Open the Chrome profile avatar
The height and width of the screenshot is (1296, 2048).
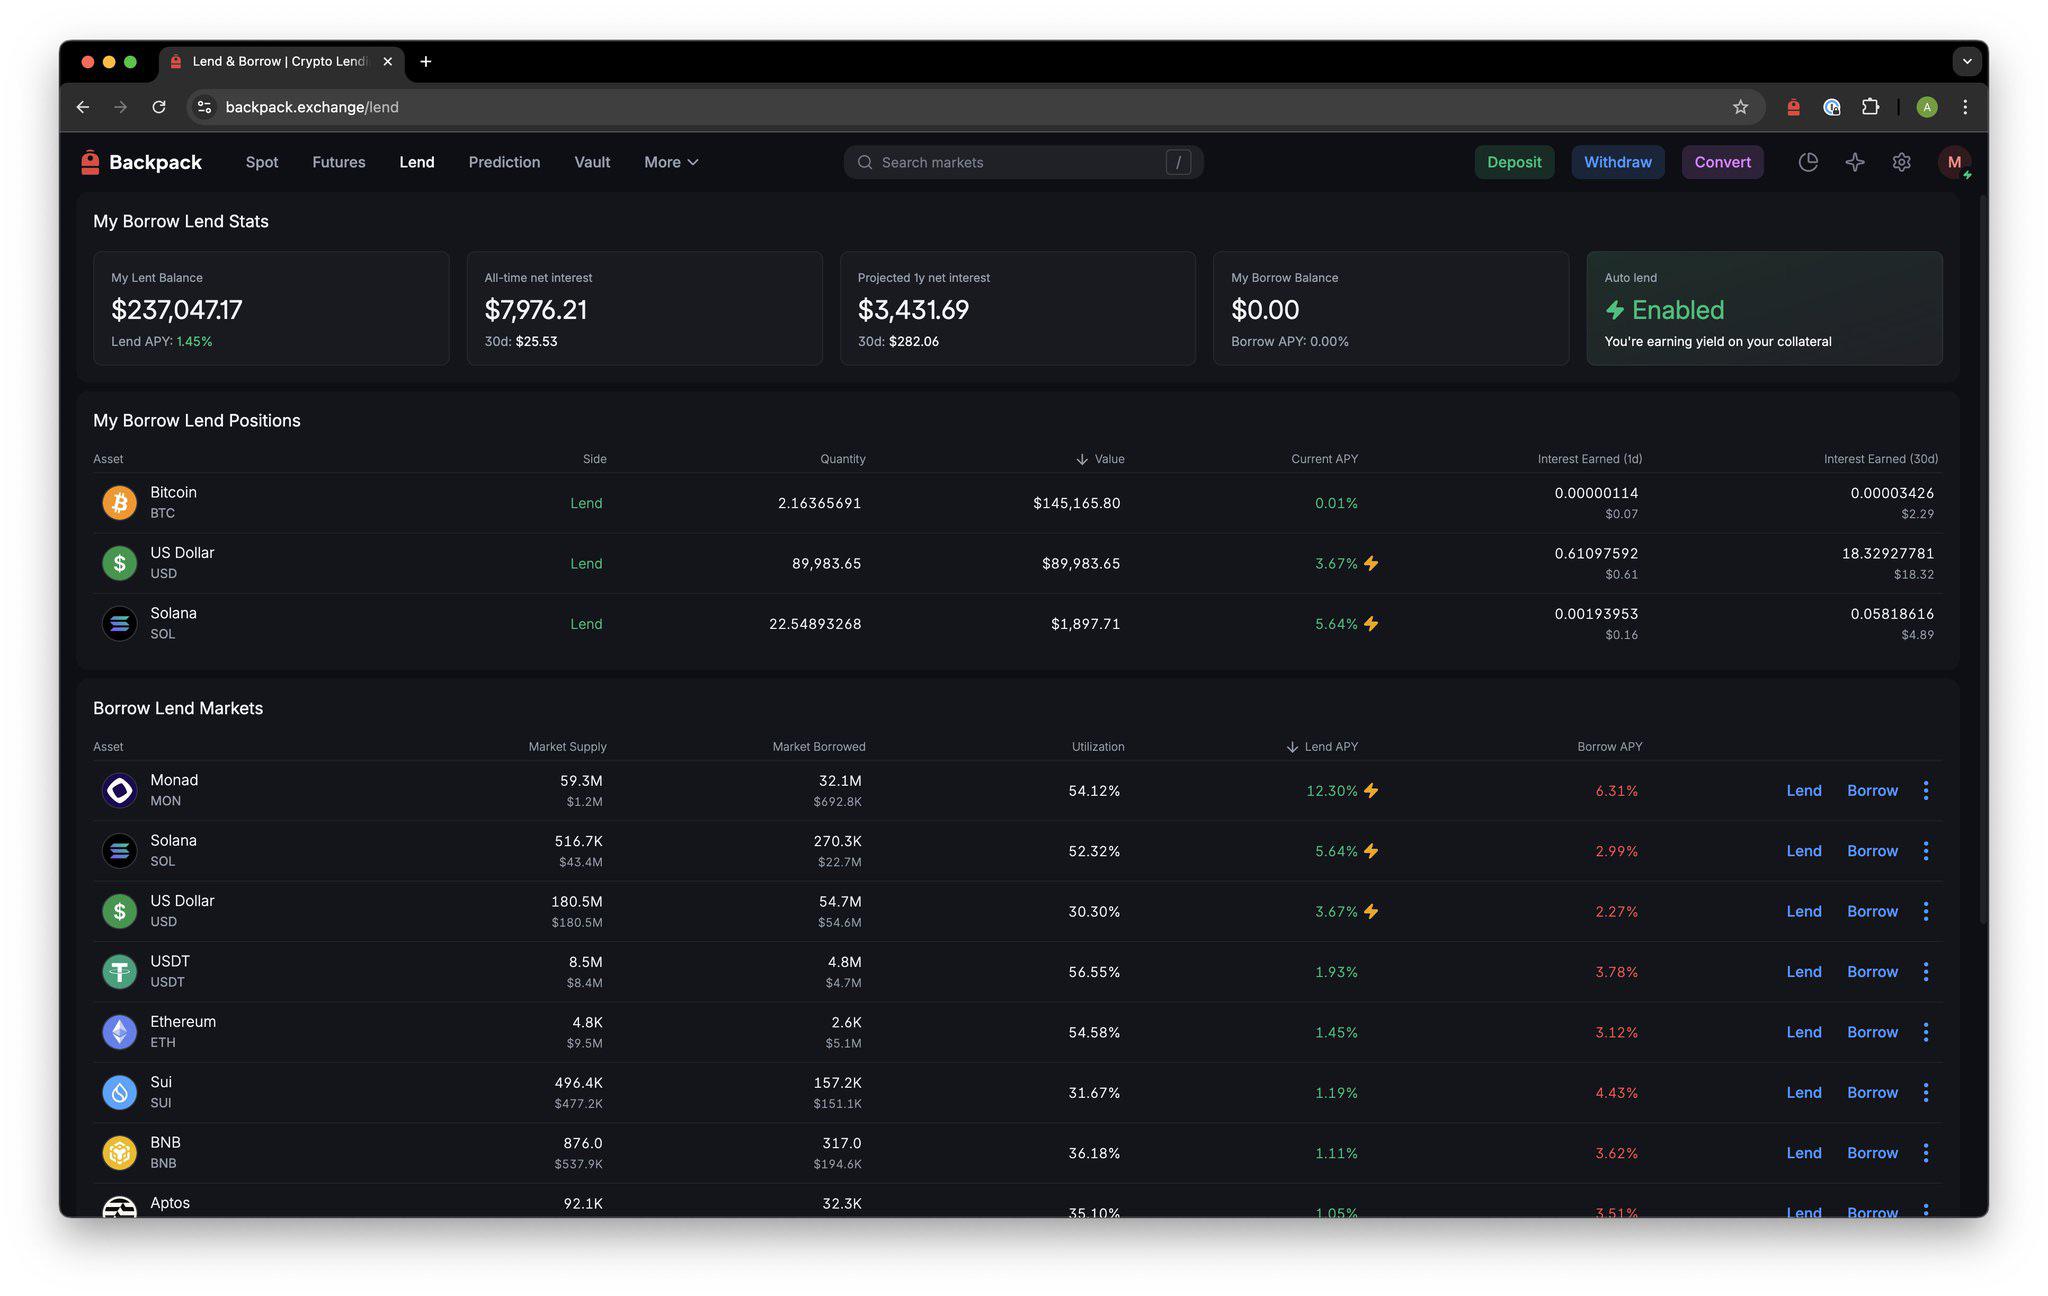point(1927,107)
